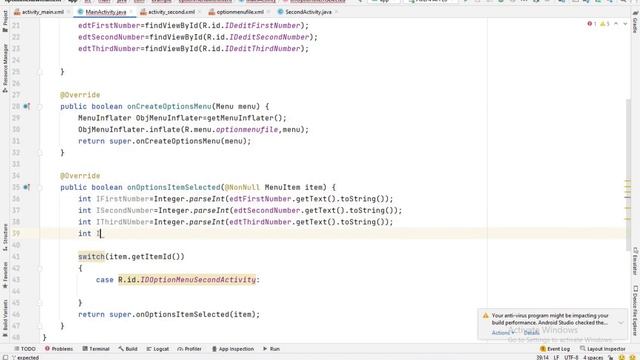Open the Terminal tool window
The height and width of the screenshot is (360, 640).
coord(96,349)
